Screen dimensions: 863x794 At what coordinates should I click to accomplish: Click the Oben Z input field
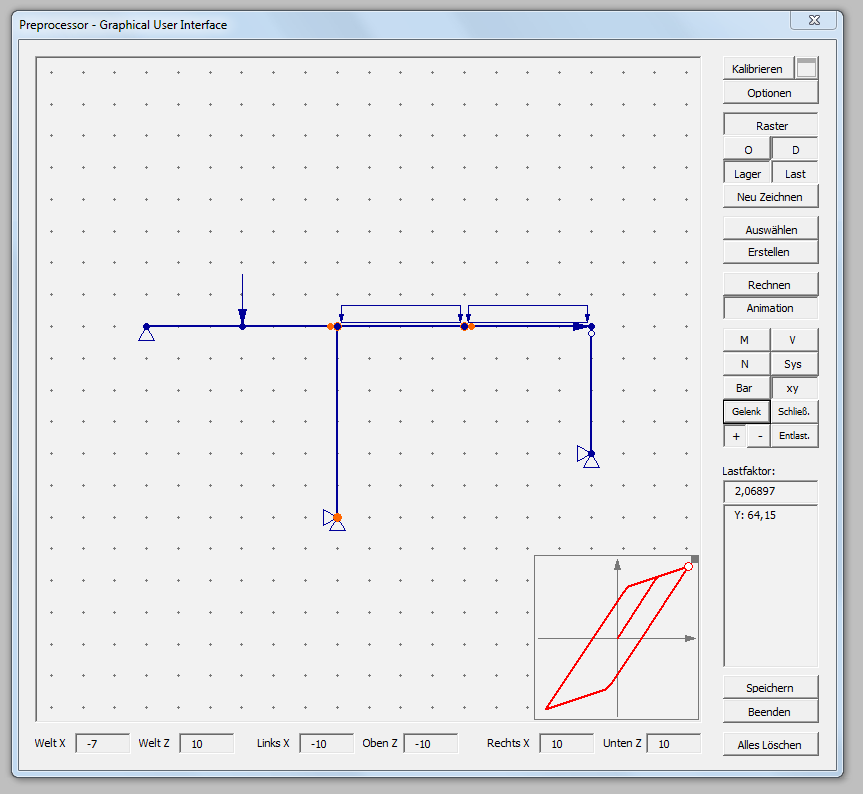pos(430,743)
